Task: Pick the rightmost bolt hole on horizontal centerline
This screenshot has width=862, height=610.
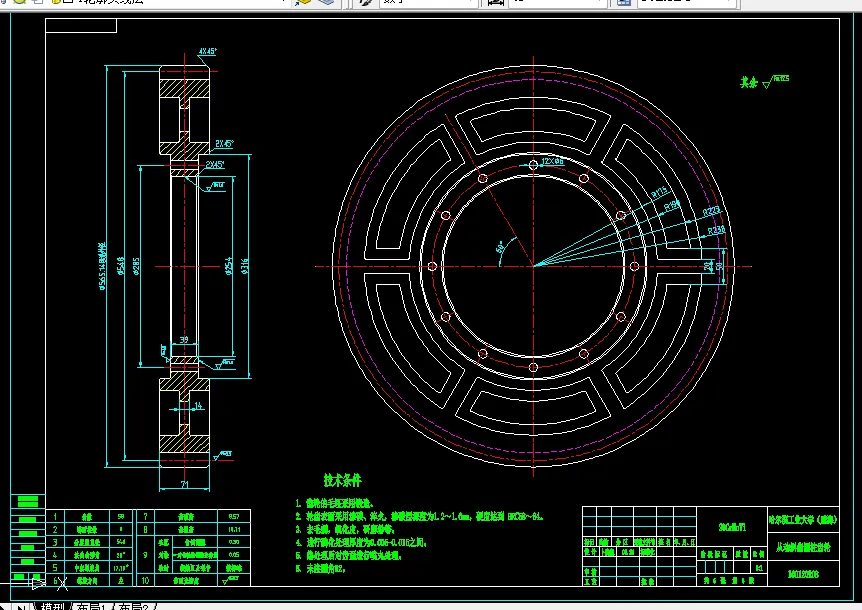Action: pos(634,267)
